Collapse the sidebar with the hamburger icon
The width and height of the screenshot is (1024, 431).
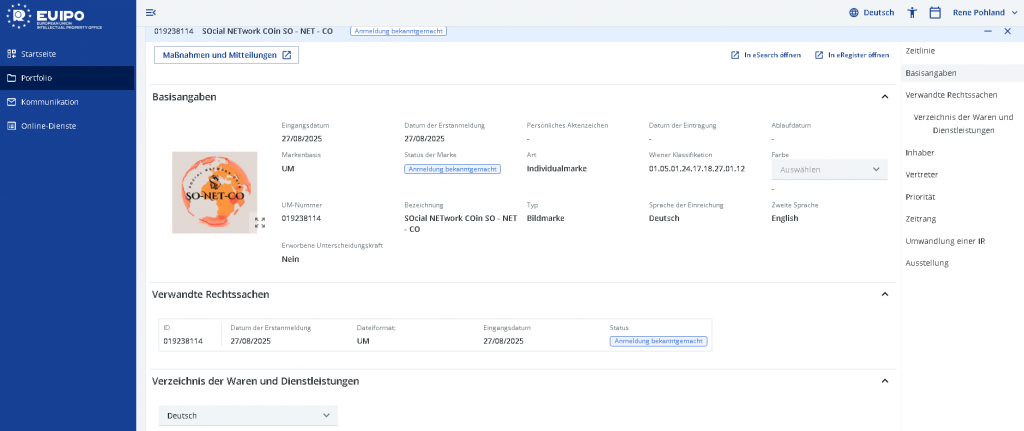(x=151, y=12)
